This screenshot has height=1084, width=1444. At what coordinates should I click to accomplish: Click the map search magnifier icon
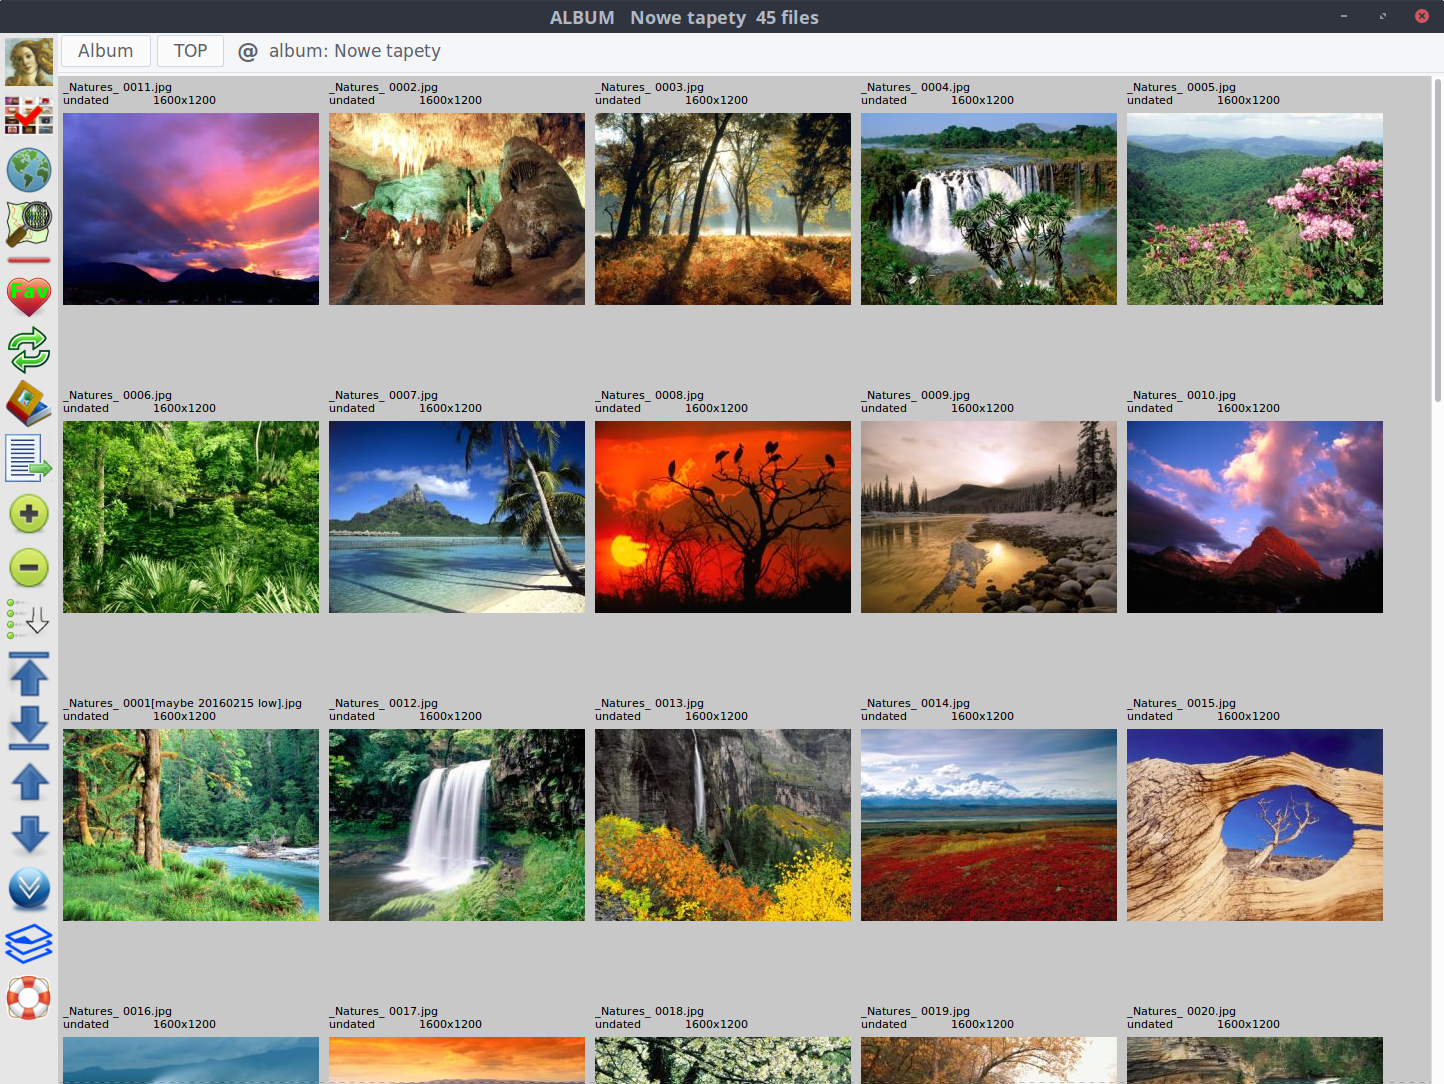(x=29, y=223)
